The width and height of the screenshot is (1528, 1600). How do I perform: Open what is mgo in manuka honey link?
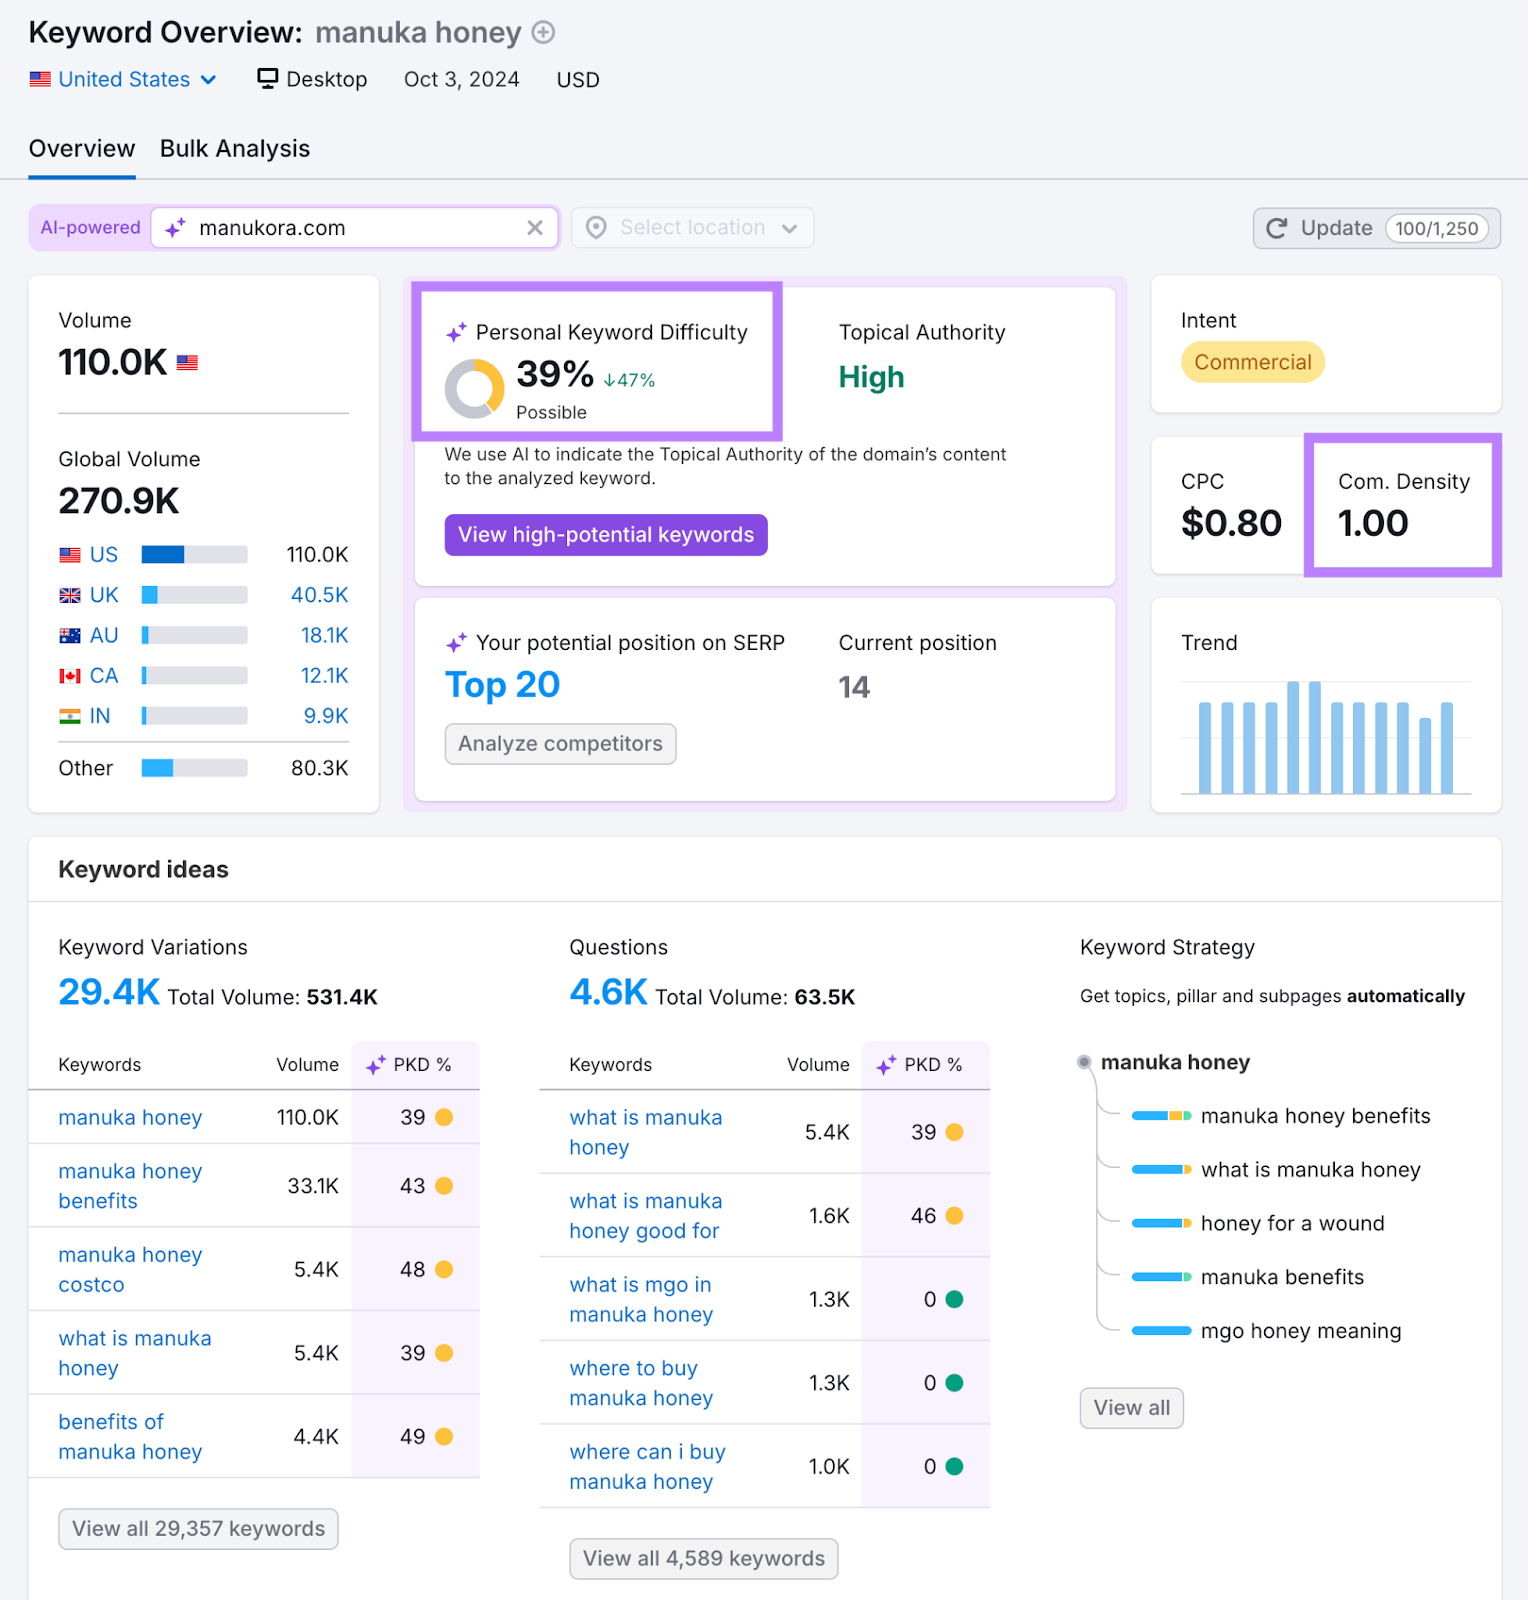click(641, 1299)
